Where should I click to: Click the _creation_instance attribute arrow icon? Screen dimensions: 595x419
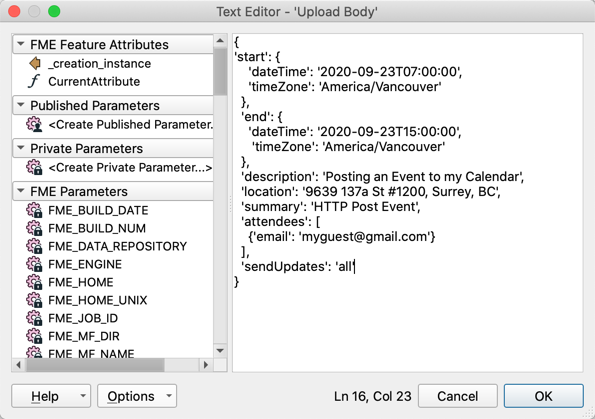click(35, 63)
